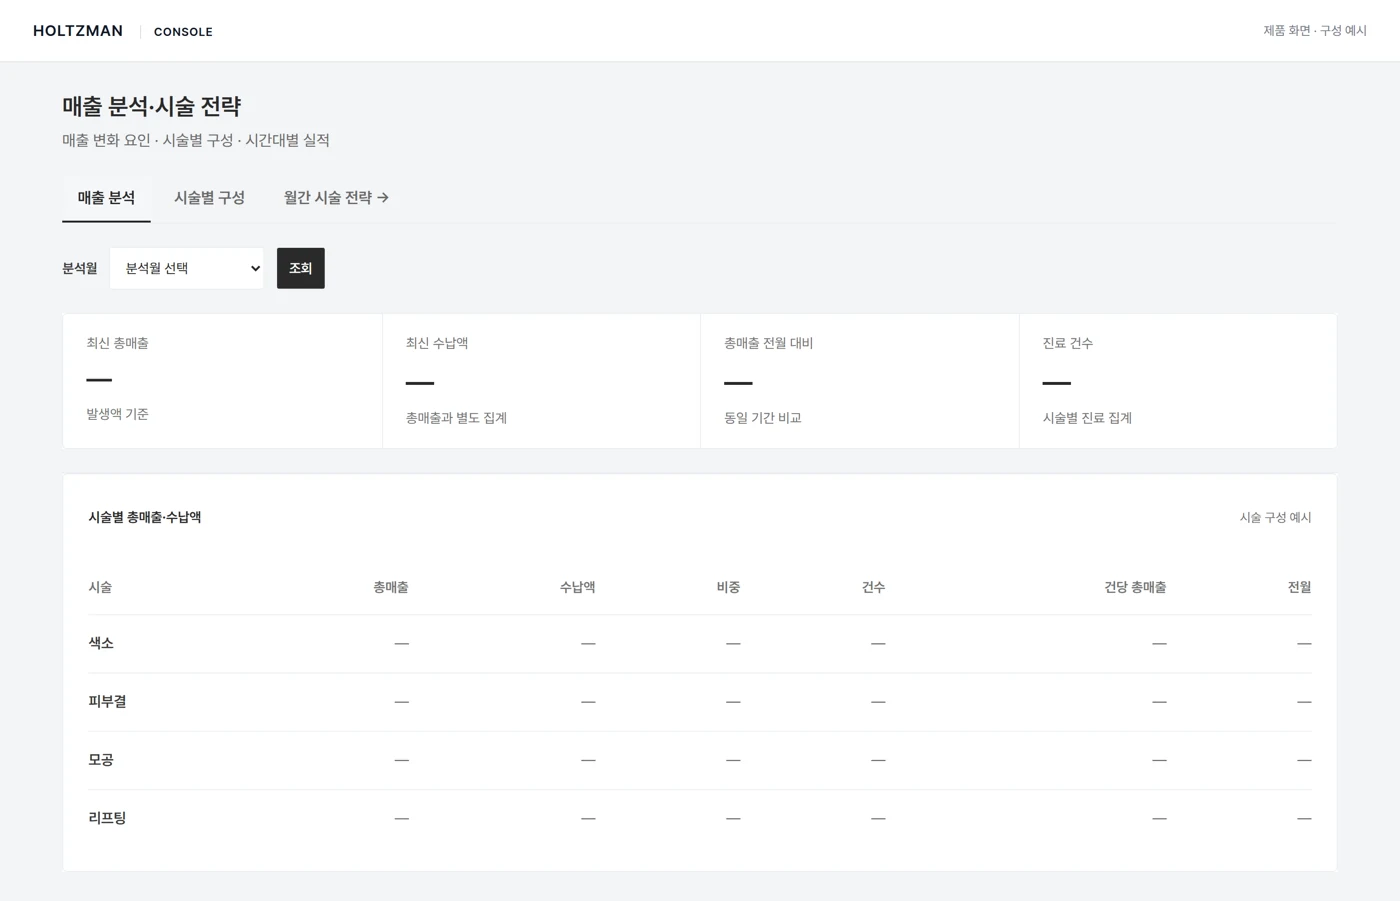Screen dimensions: 1400x901
Task: Select the 최신 수납액 card title
Action: [x=437, y=343]
